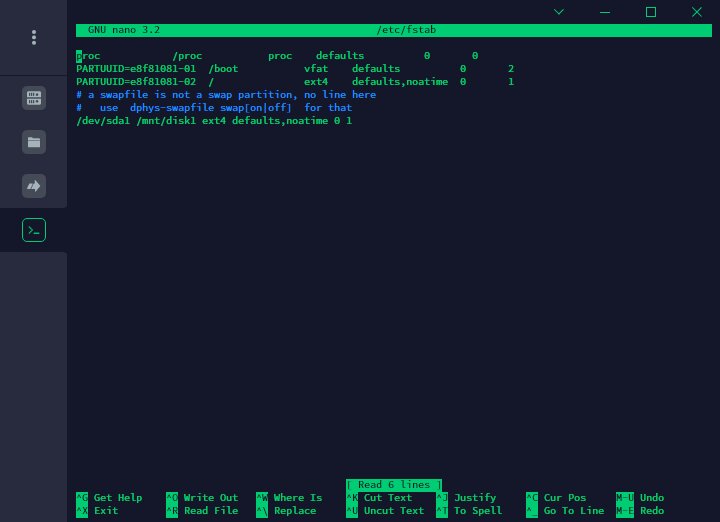The width and height of the screenshot is (720, 522).
Task: Click the /etc/fstab title in nano header
Action: pyautogui.click(x=406, y=30)
